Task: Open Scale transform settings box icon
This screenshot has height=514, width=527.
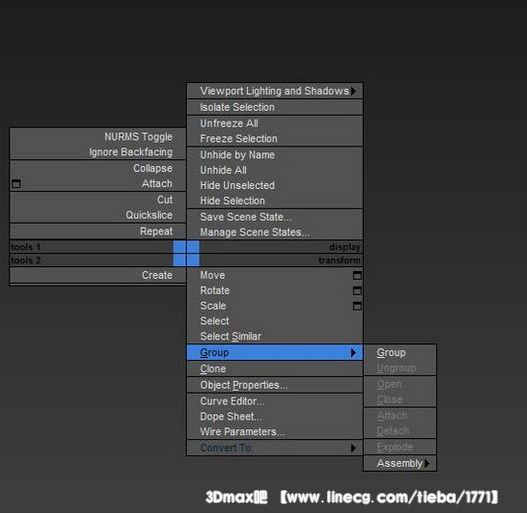Action: (x=357, y=306)
